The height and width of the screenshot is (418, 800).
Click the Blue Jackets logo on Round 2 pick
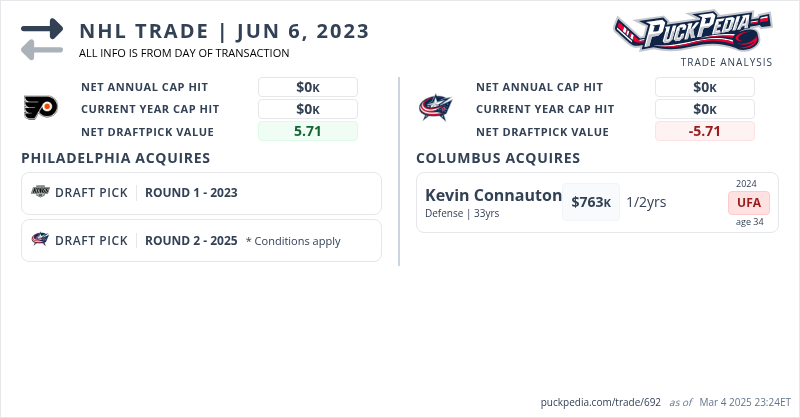[40, 240]
